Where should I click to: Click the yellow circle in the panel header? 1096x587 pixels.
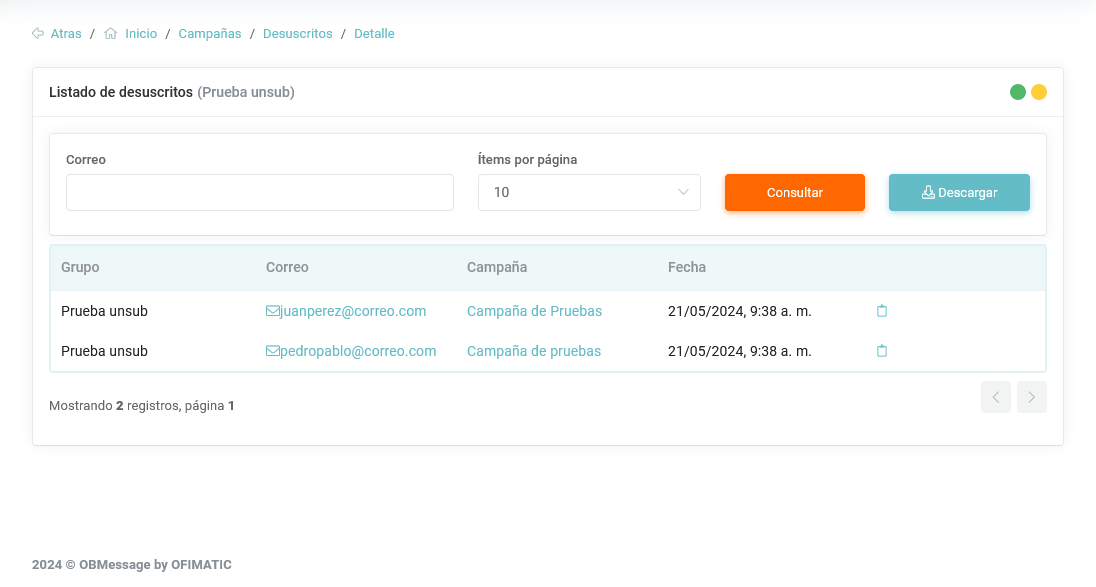[1039, 92]
